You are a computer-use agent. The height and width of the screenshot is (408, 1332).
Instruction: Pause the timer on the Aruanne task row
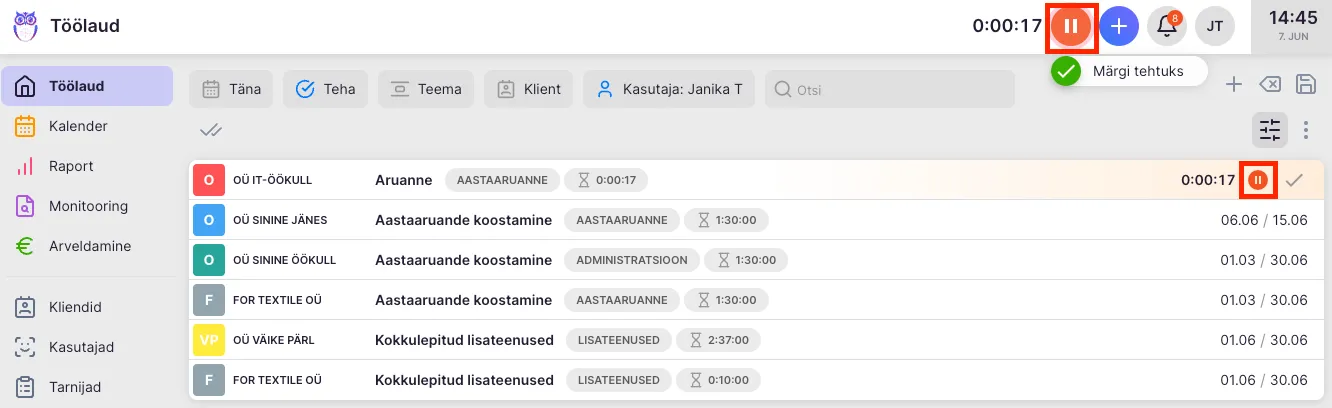1258,180
